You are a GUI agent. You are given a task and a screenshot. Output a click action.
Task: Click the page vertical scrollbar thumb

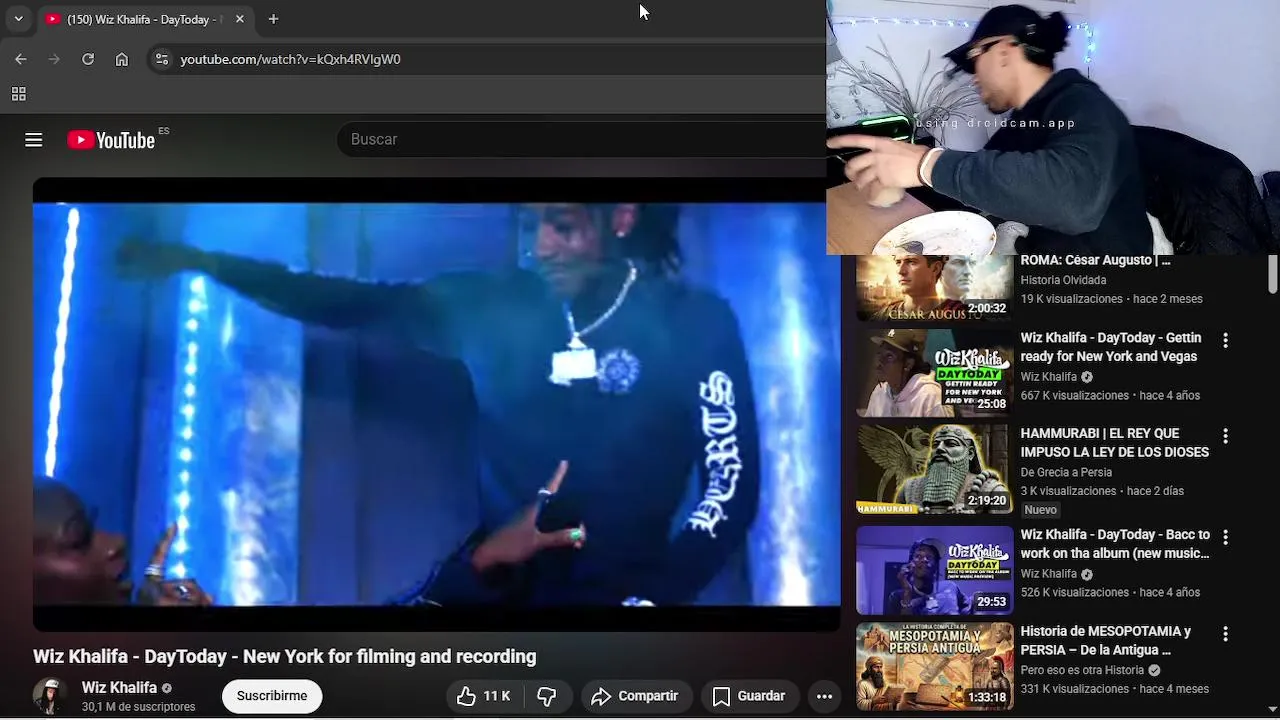click(1273, 275)
